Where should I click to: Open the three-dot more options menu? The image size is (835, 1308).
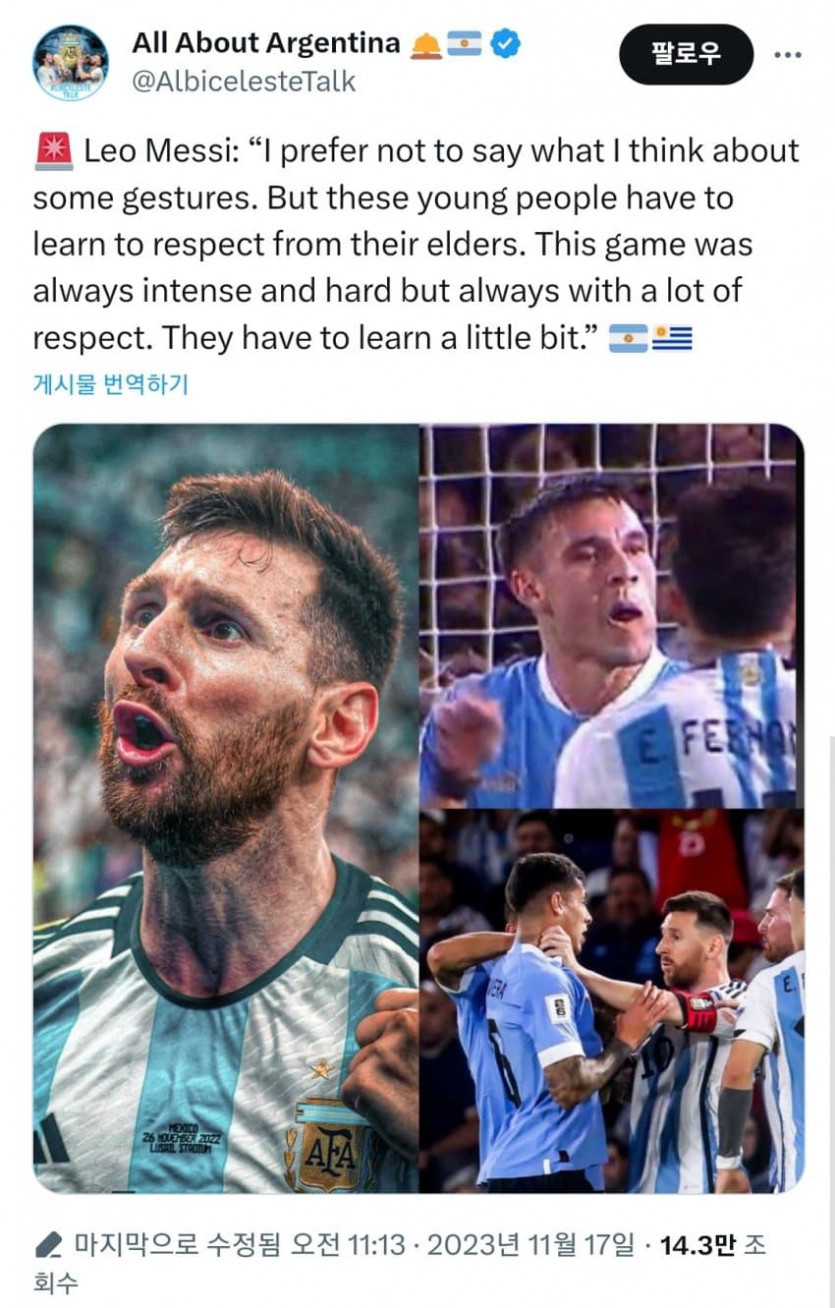point(788,54)
